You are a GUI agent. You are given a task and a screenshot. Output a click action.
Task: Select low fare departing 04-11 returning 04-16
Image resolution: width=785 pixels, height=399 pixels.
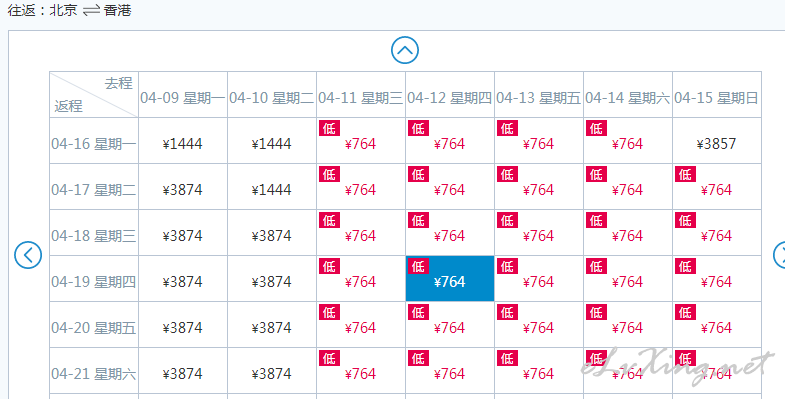(360, 141)
